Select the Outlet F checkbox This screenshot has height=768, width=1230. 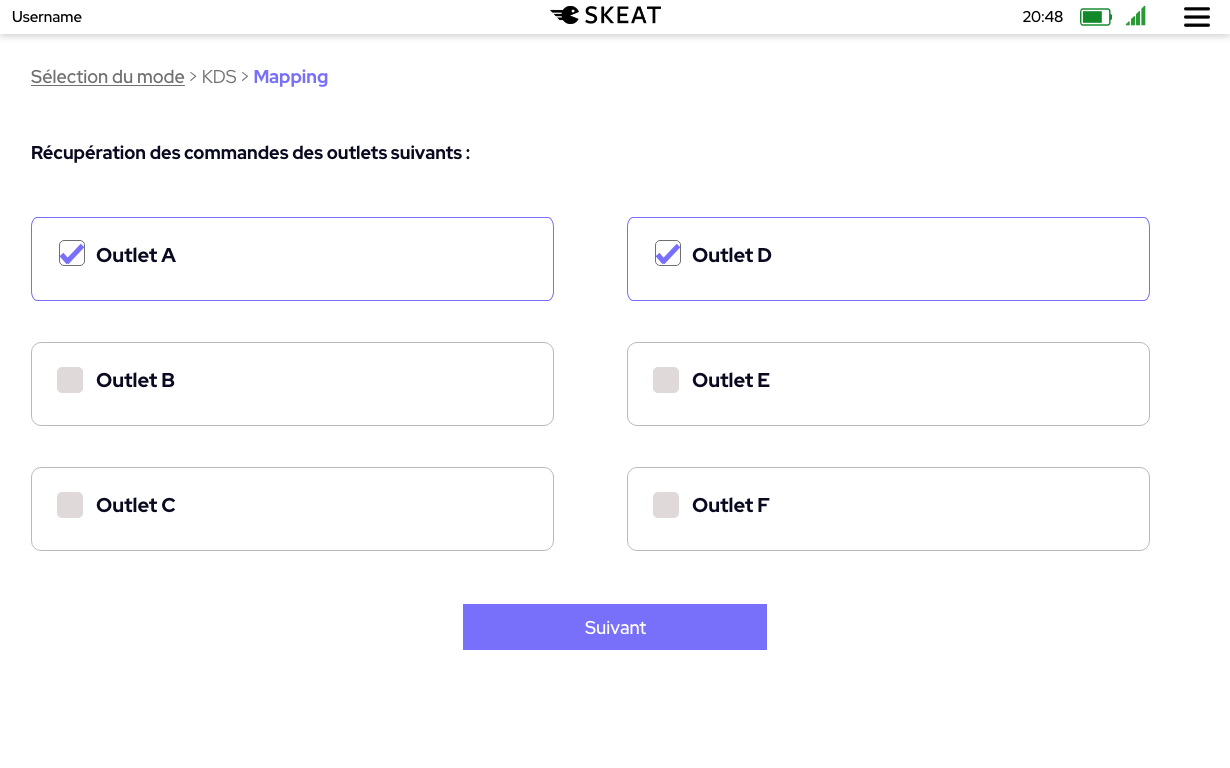coord(666,505)
